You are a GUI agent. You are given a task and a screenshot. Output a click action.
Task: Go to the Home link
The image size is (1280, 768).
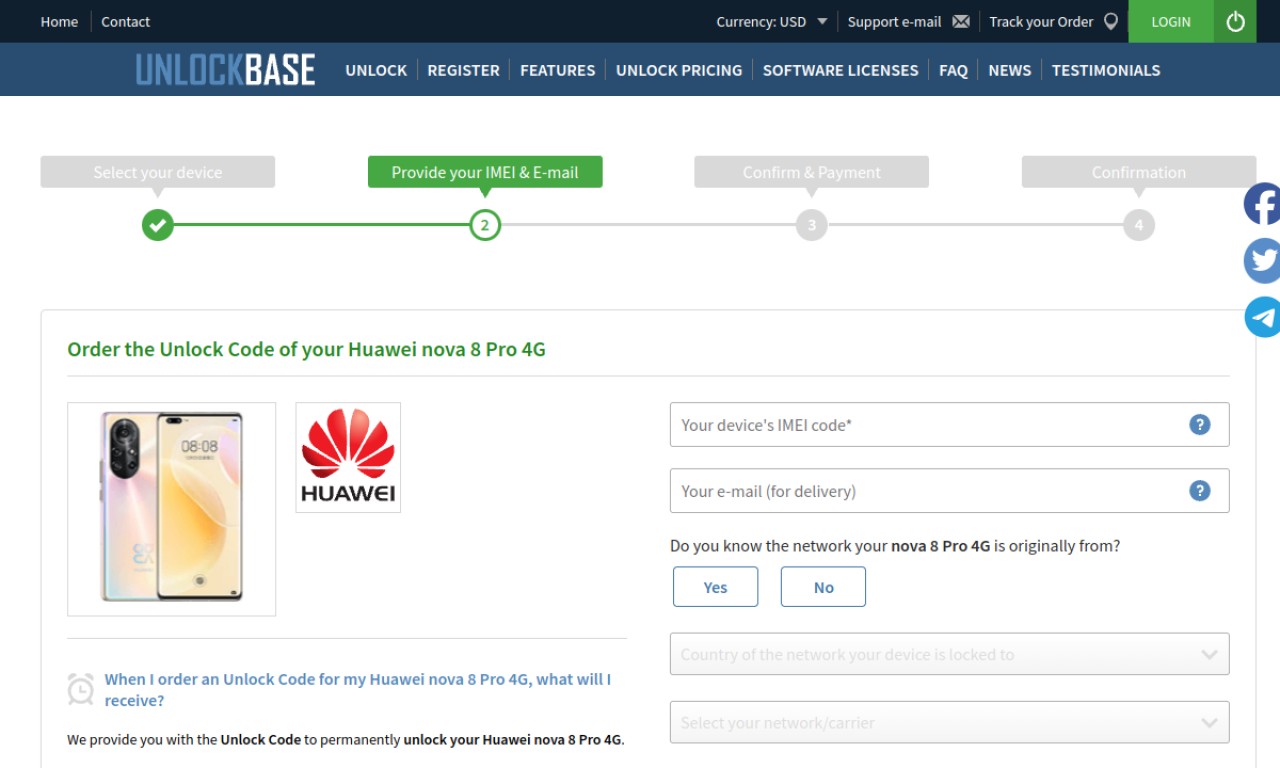point(59,21)
